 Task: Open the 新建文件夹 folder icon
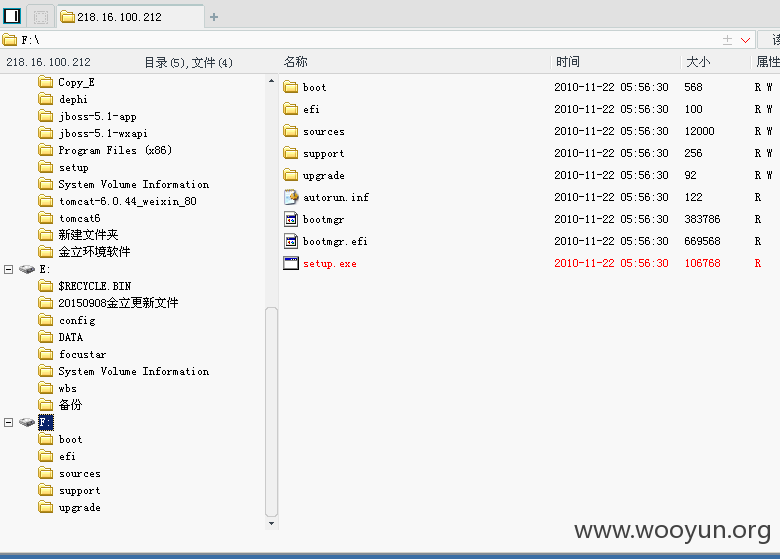pyautogui.click(x=46, y=235)
